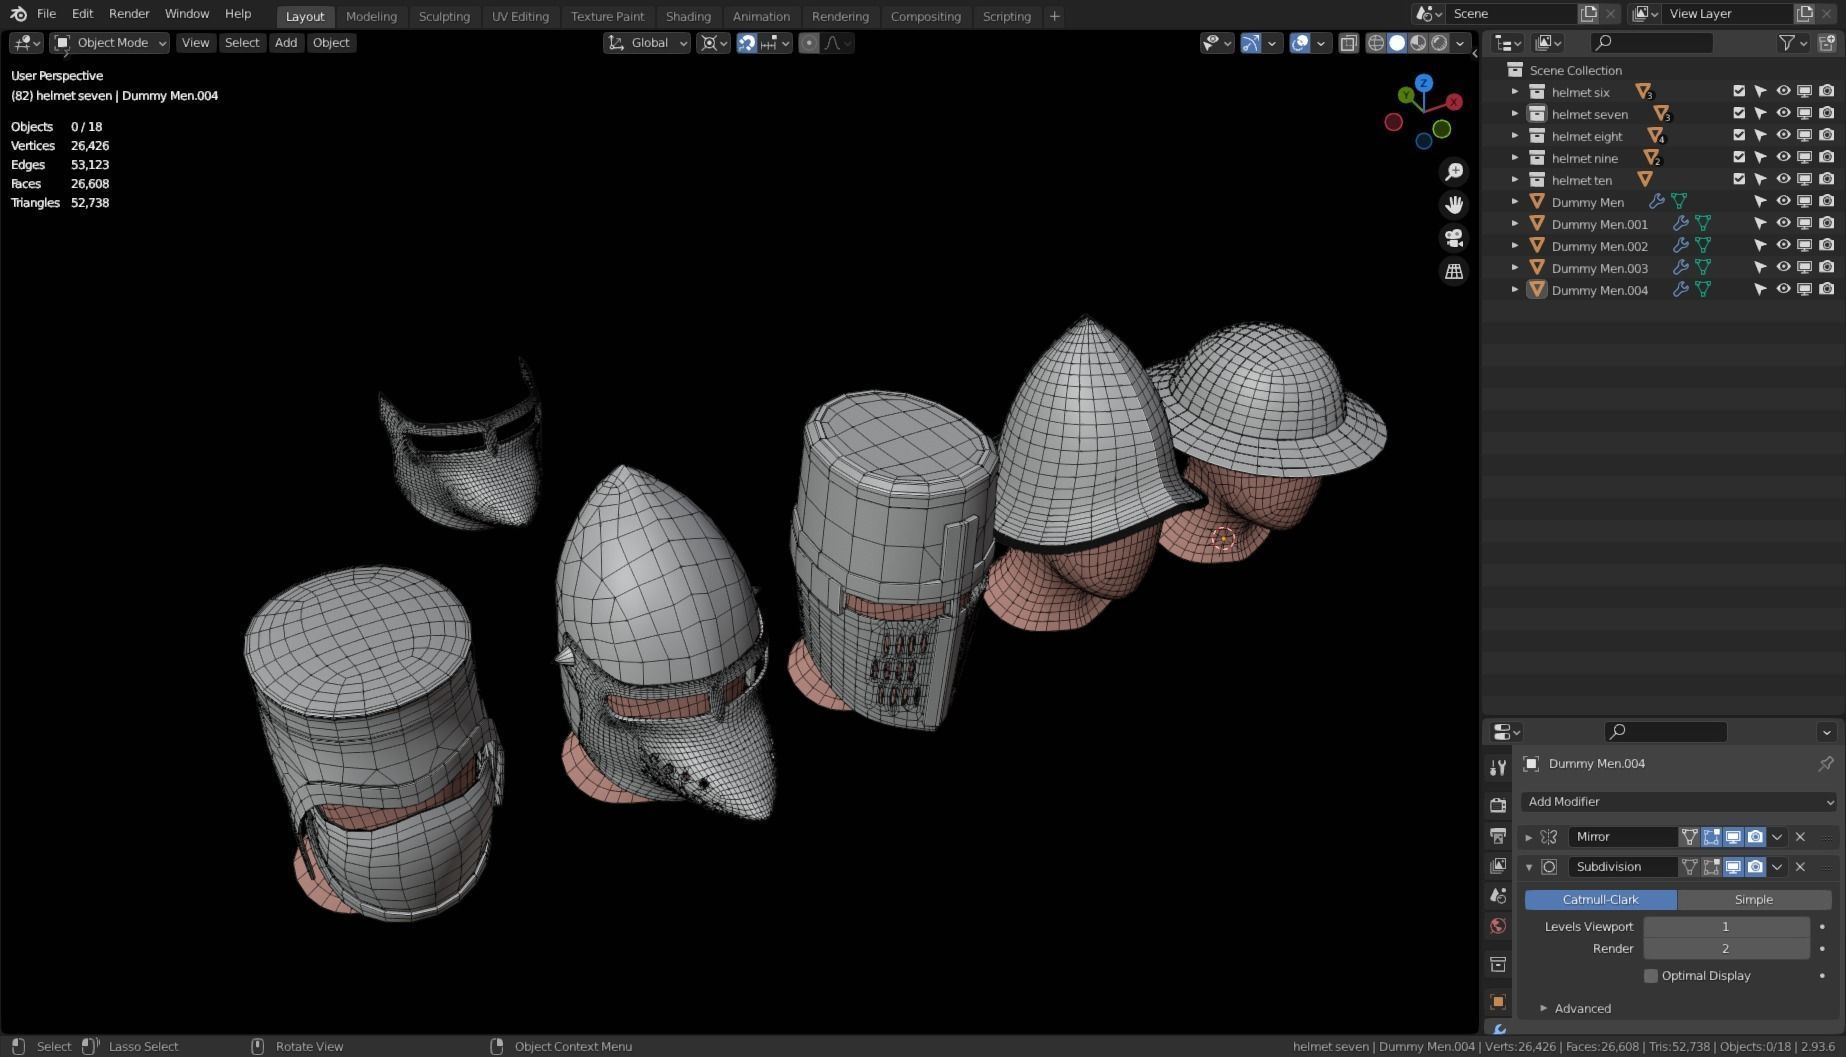Open View Layer properties tab icon
Image resolution: width=1846 pixels, height=1057 pixels.
[x=1498, y=865]
